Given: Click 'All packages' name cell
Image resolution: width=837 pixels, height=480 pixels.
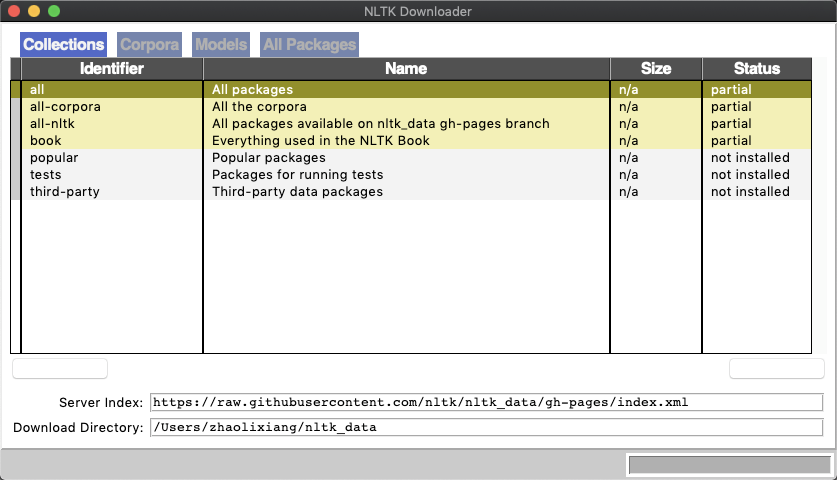Looking at the screenshot, I should tap(252, 90).
